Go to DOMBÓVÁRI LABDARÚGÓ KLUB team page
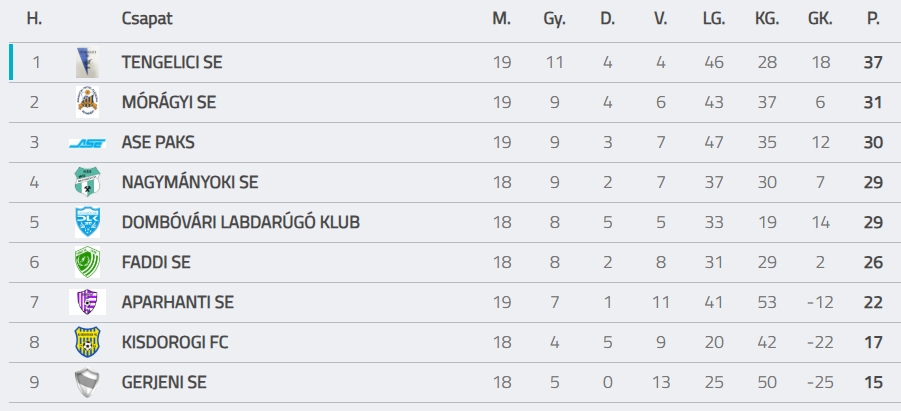Viewport: 901px width, 411px height. 241,222
